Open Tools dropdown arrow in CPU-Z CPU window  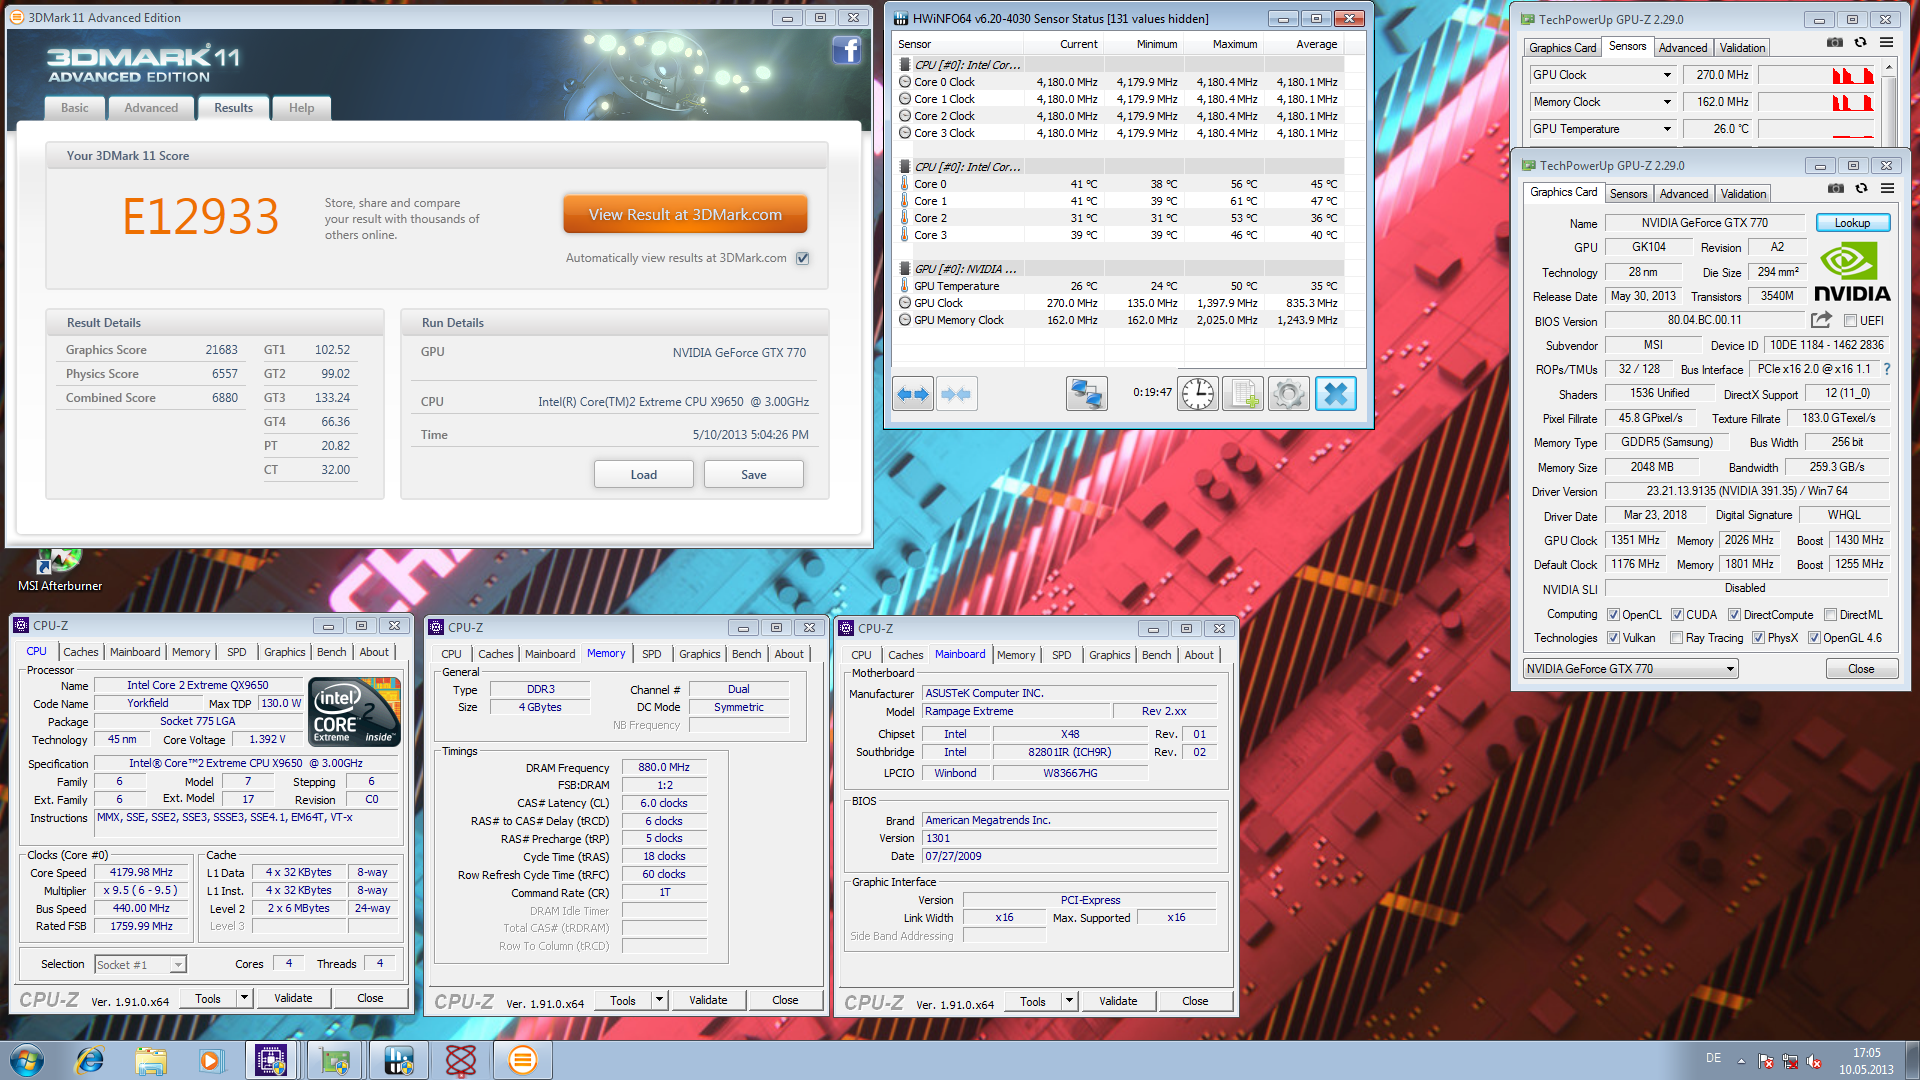(x=243, y=998)
